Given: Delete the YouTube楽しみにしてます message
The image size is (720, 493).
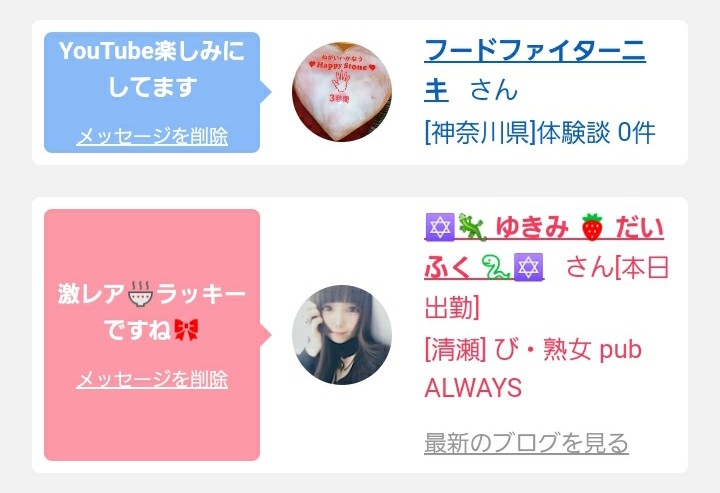Looking at the screenshot, I should (x=152, y=136).
